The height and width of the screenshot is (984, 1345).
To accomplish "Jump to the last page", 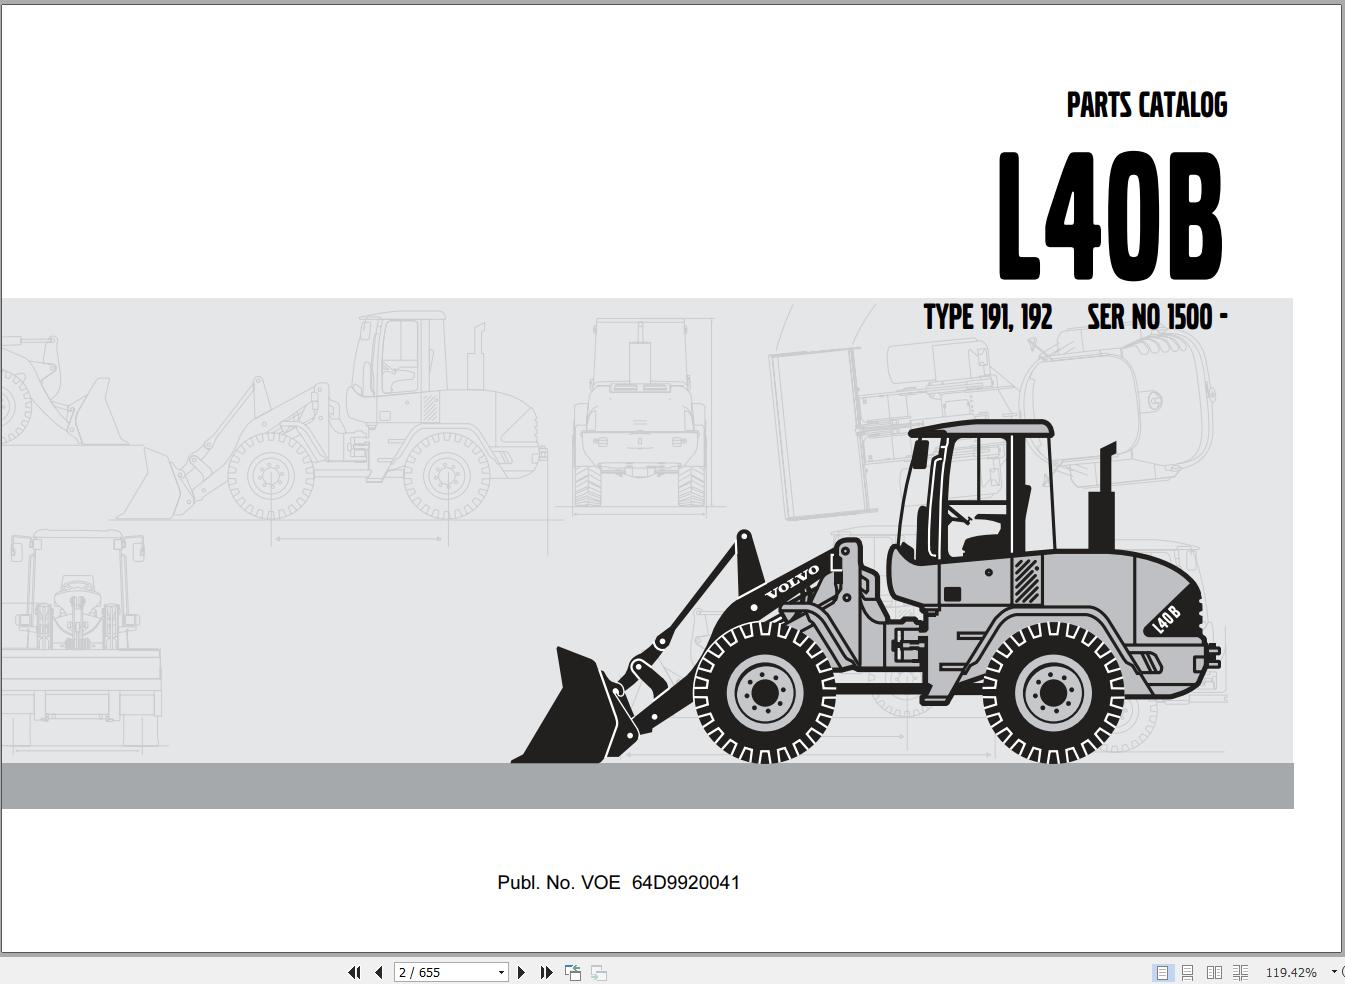I will pos(545,971).
